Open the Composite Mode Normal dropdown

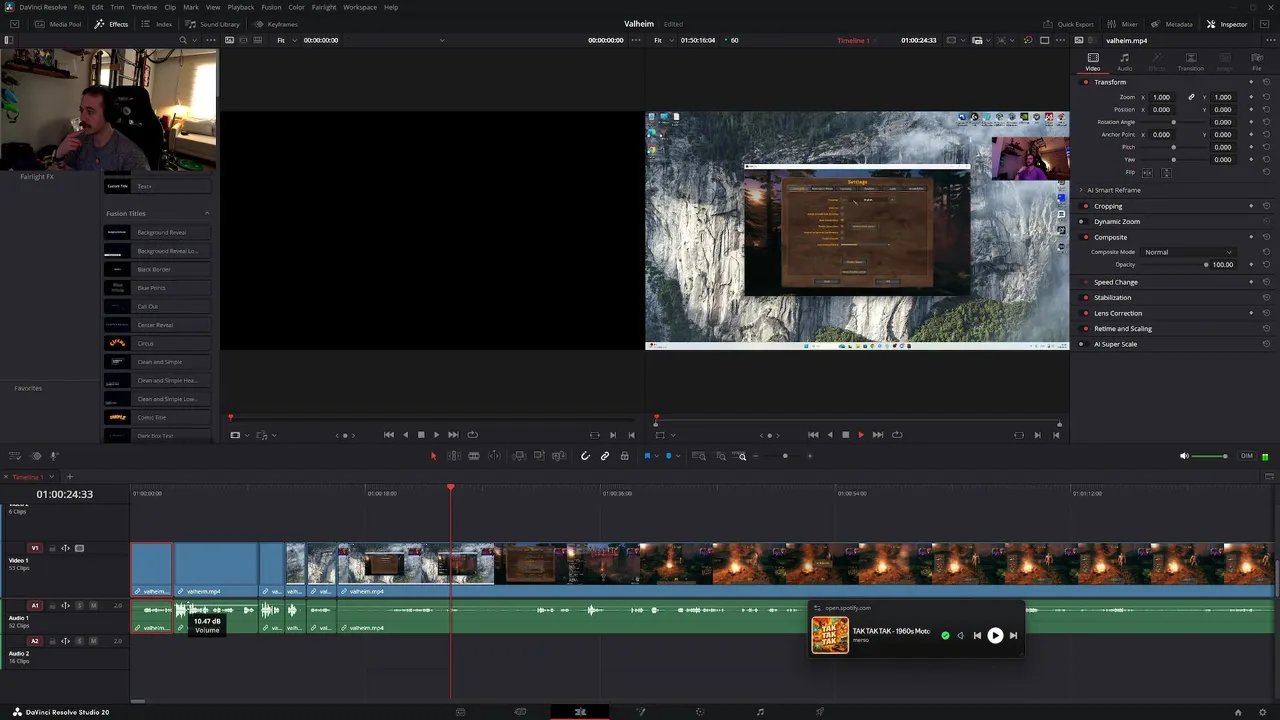(1188, 252)
